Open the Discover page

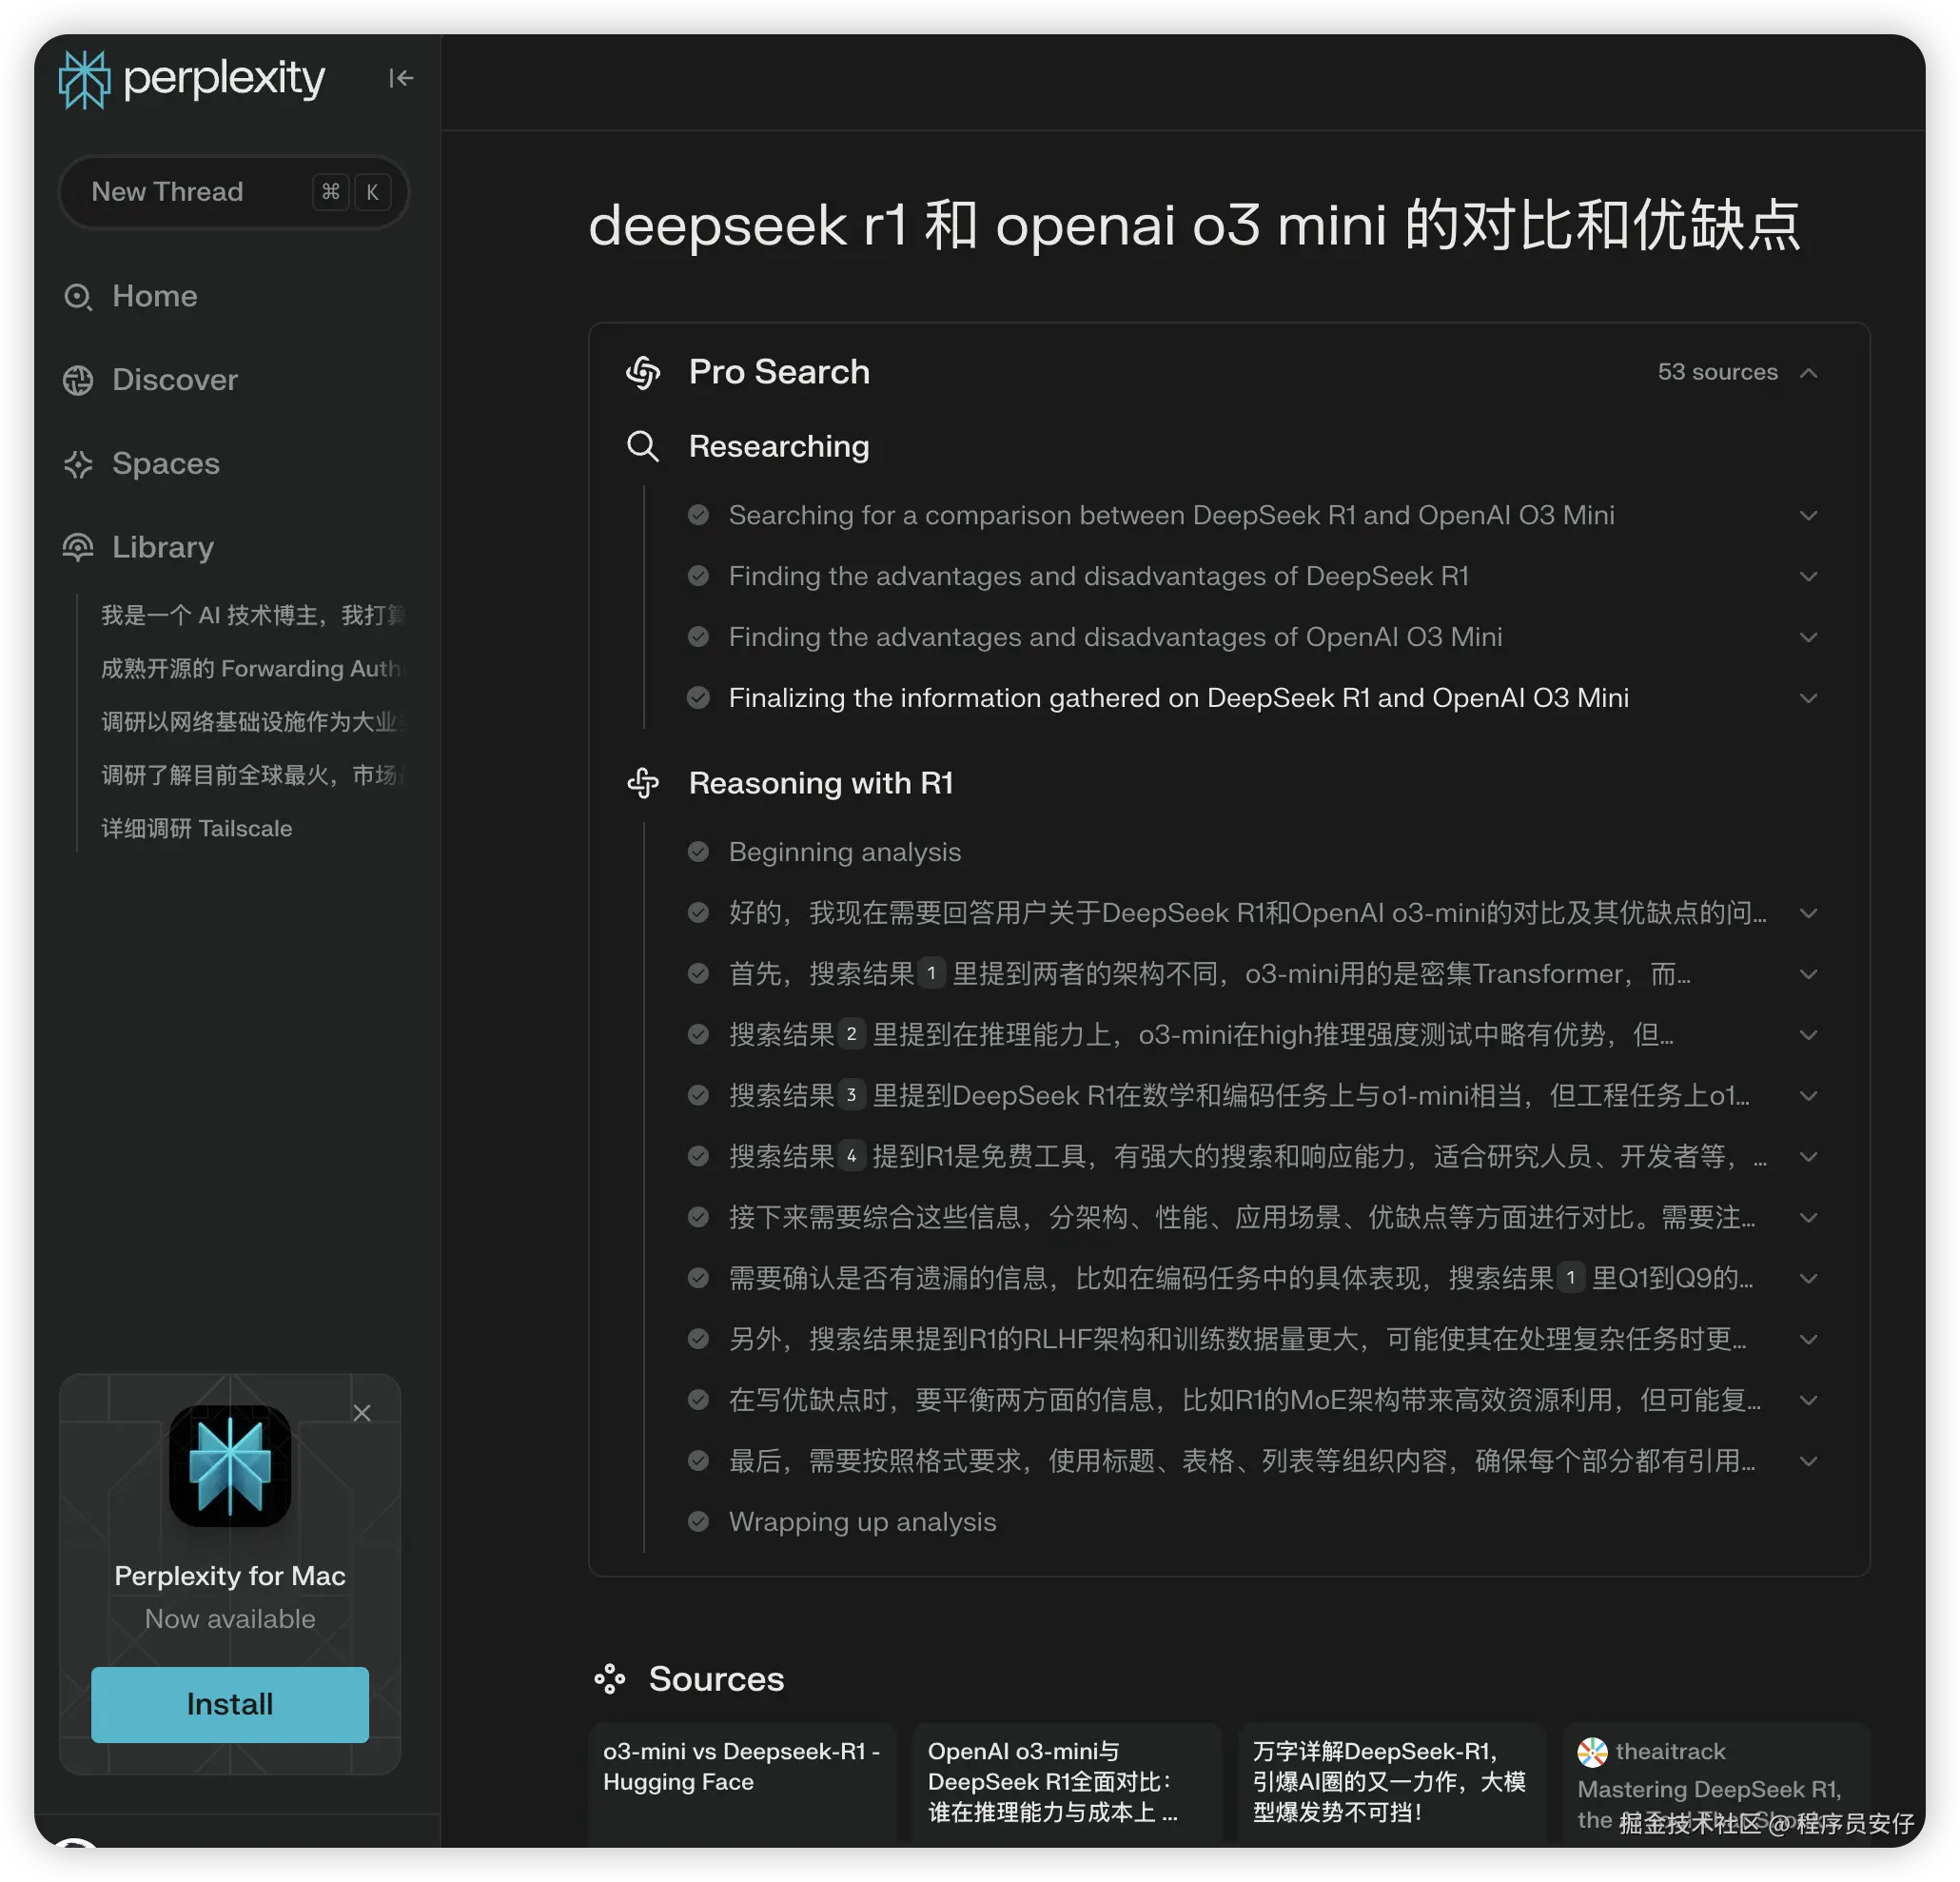(174, 380)
